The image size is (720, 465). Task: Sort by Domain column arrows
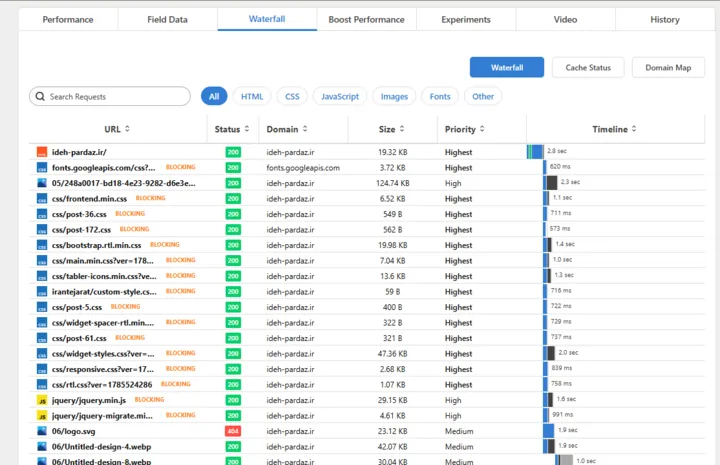coord(305,129)
